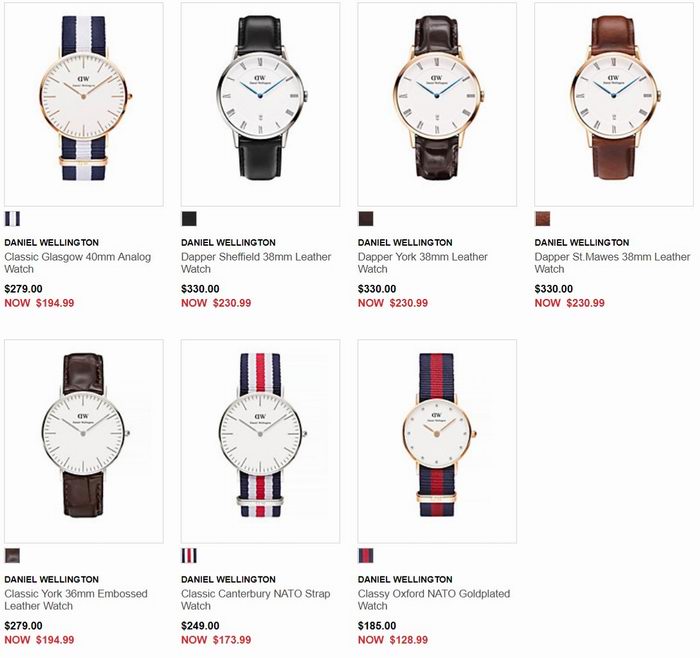Select the brown swatch under Classic York
The image size is (700, 658).
12,556
